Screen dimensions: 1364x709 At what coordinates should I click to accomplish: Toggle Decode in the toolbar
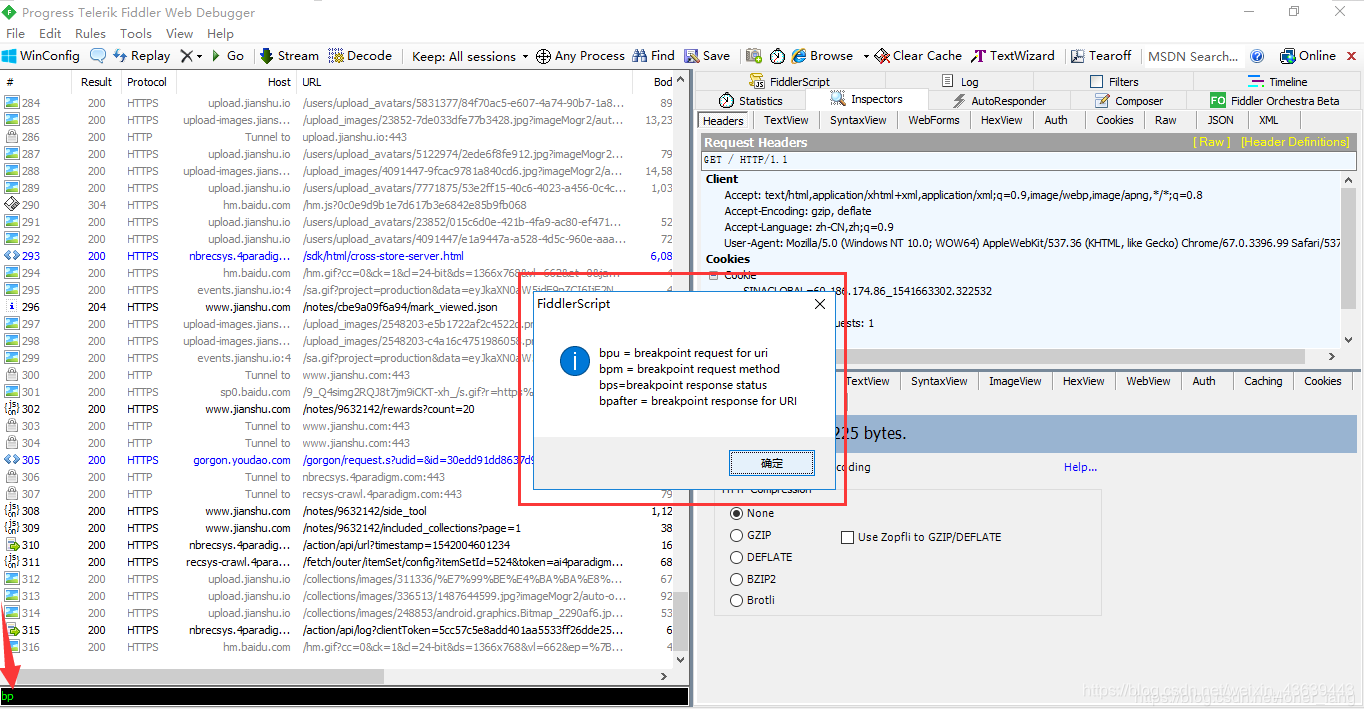360,56
